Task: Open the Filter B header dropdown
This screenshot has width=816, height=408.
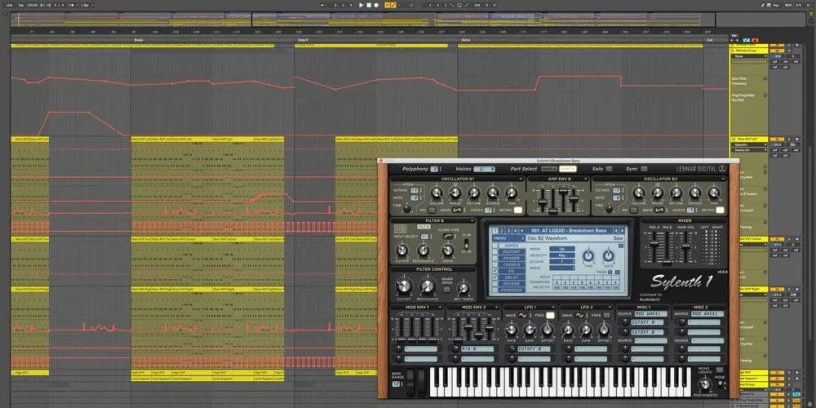Action: 471,221
